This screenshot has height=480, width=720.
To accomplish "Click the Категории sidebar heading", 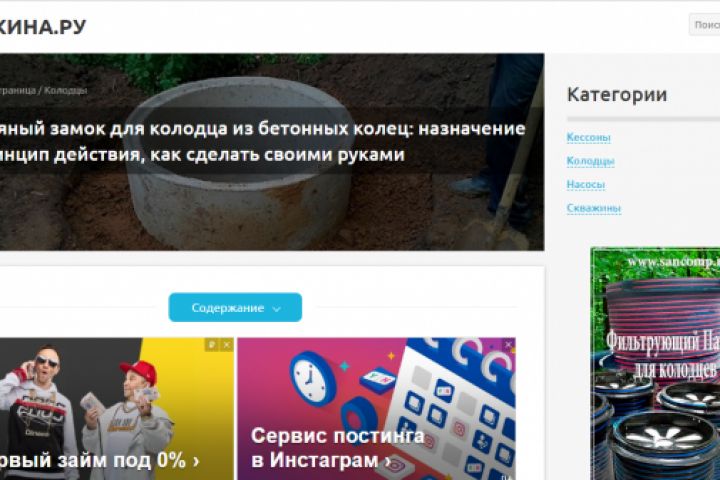I will click(x=617, y=95).
